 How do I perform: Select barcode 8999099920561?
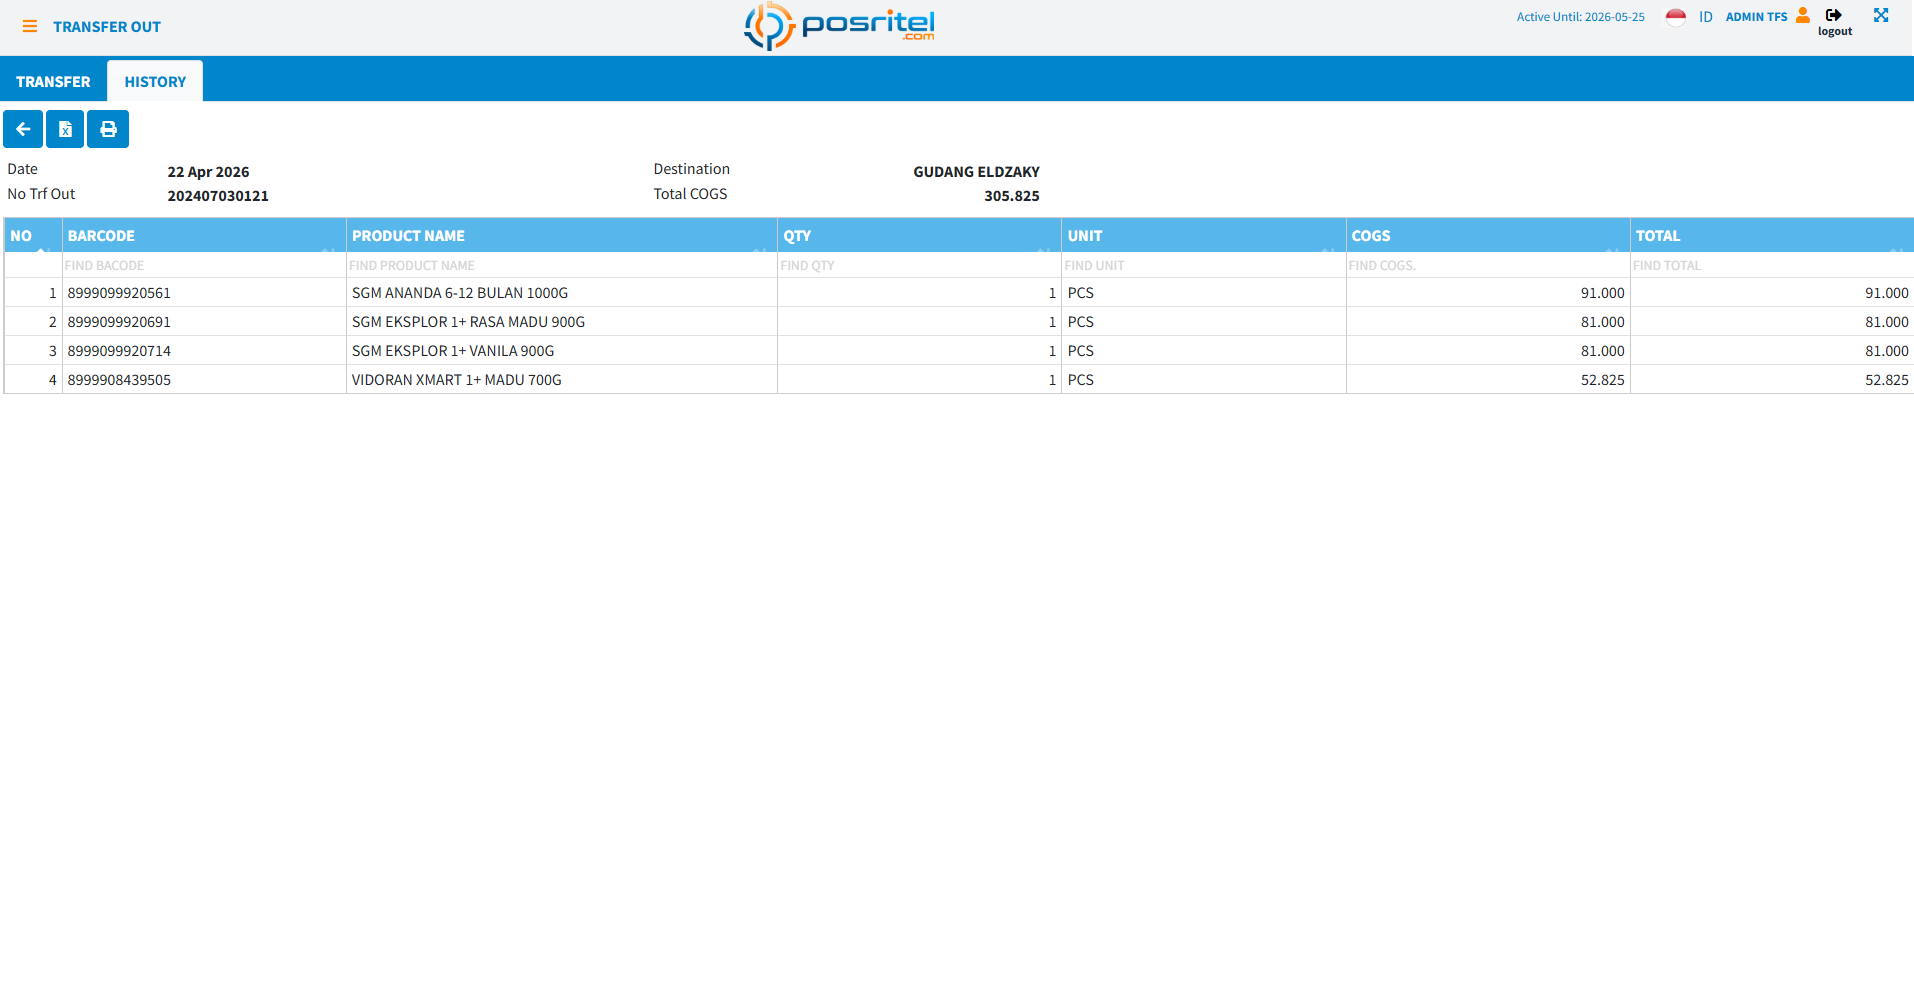[119, 293]
